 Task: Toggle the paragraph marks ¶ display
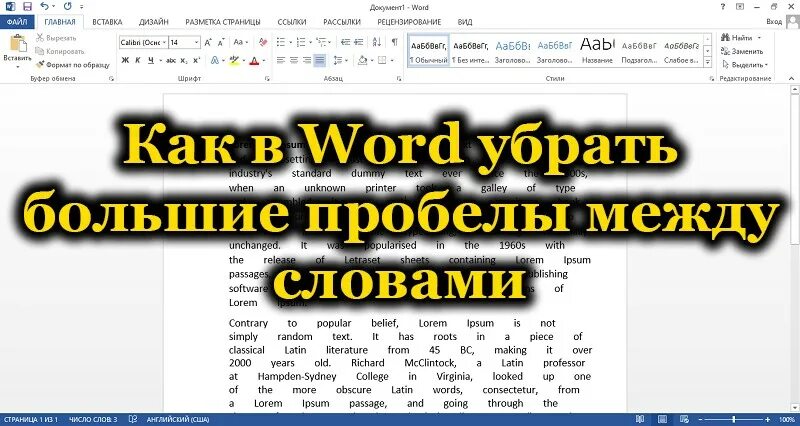pos(394,42)
